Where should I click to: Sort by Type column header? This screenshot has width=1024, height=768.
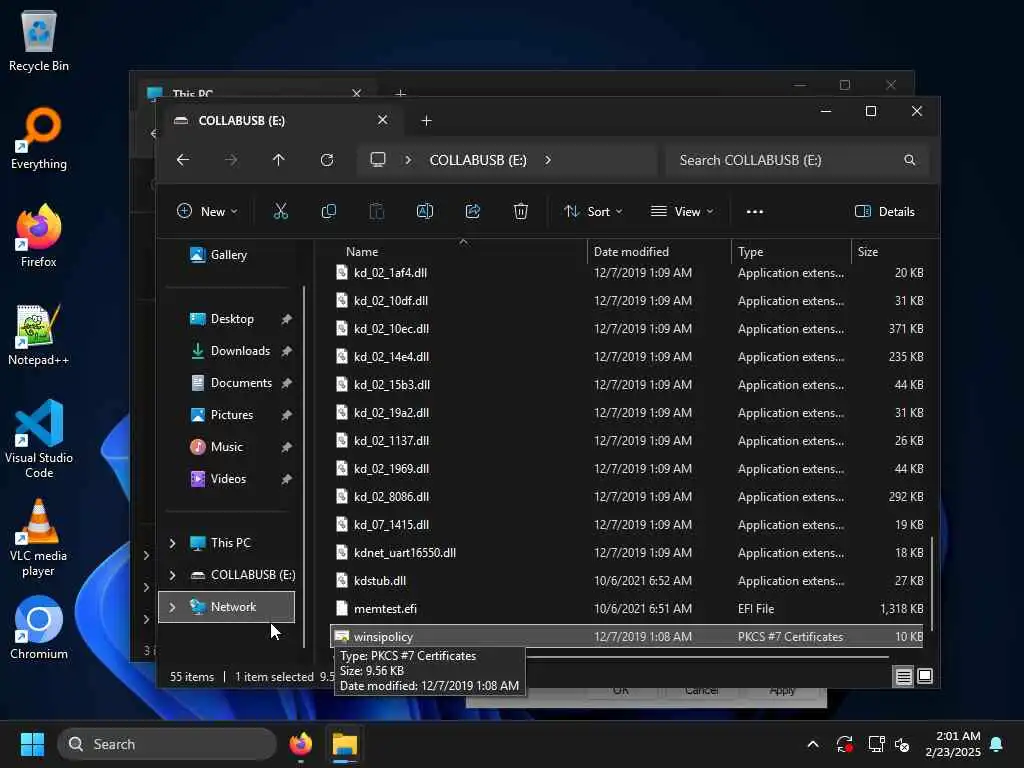792,251
